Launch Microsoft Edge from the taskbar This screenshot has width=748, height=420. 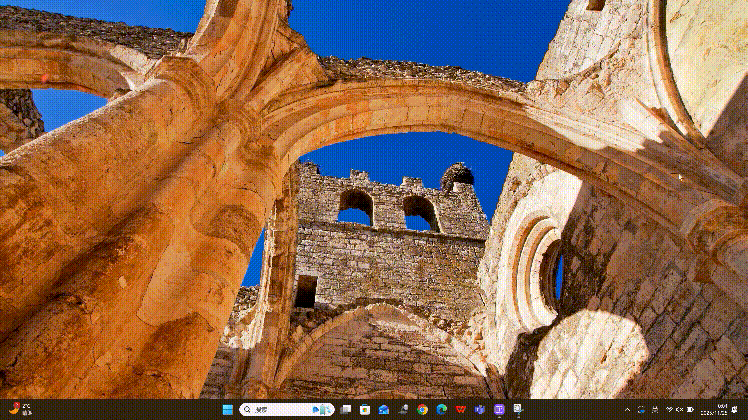click(x=441, y=410)
